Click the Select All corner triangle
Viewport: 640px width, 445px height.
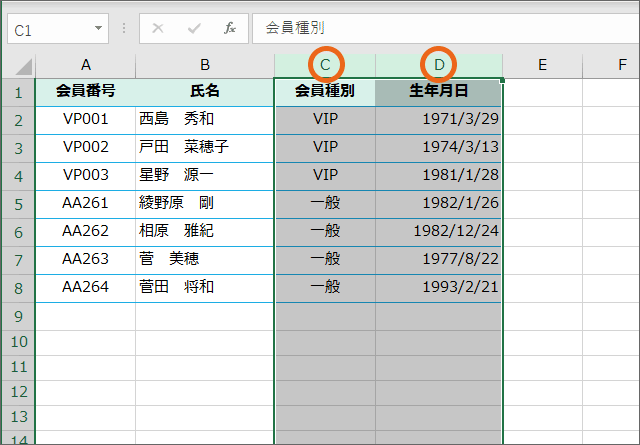23,67
